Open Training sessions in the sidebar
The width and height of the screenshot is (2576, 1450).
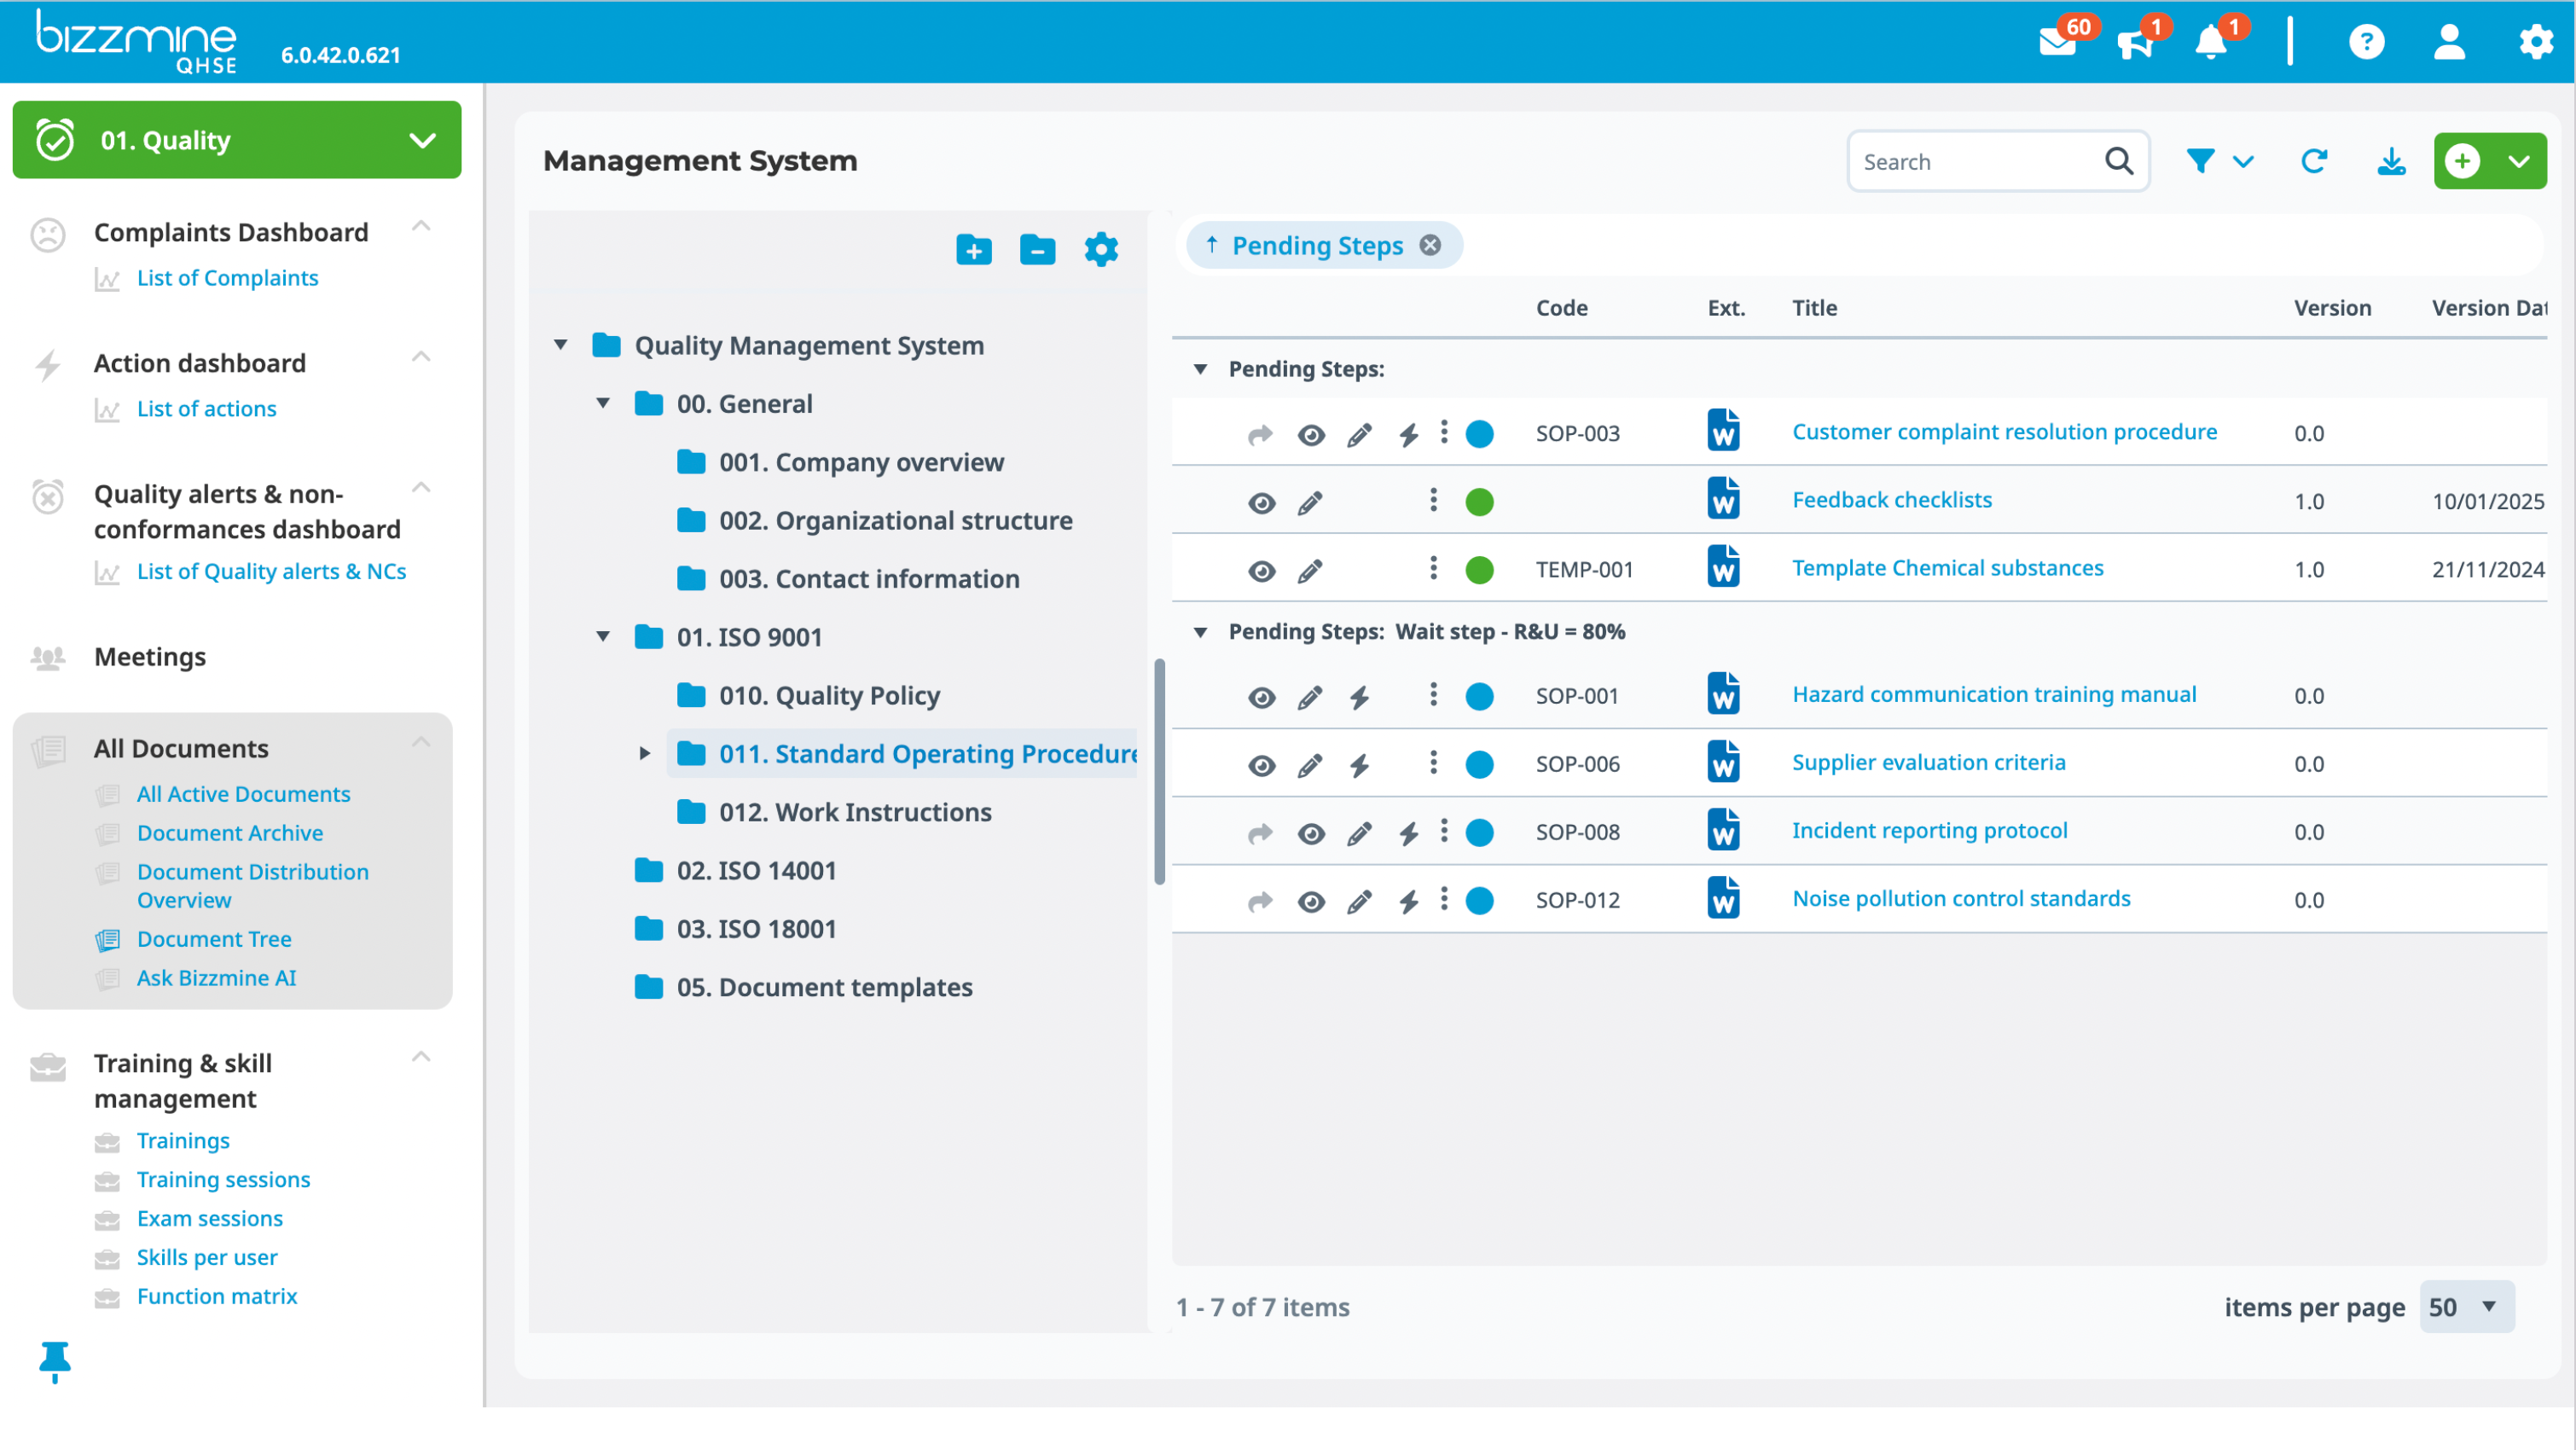[x=224, y=1180]
